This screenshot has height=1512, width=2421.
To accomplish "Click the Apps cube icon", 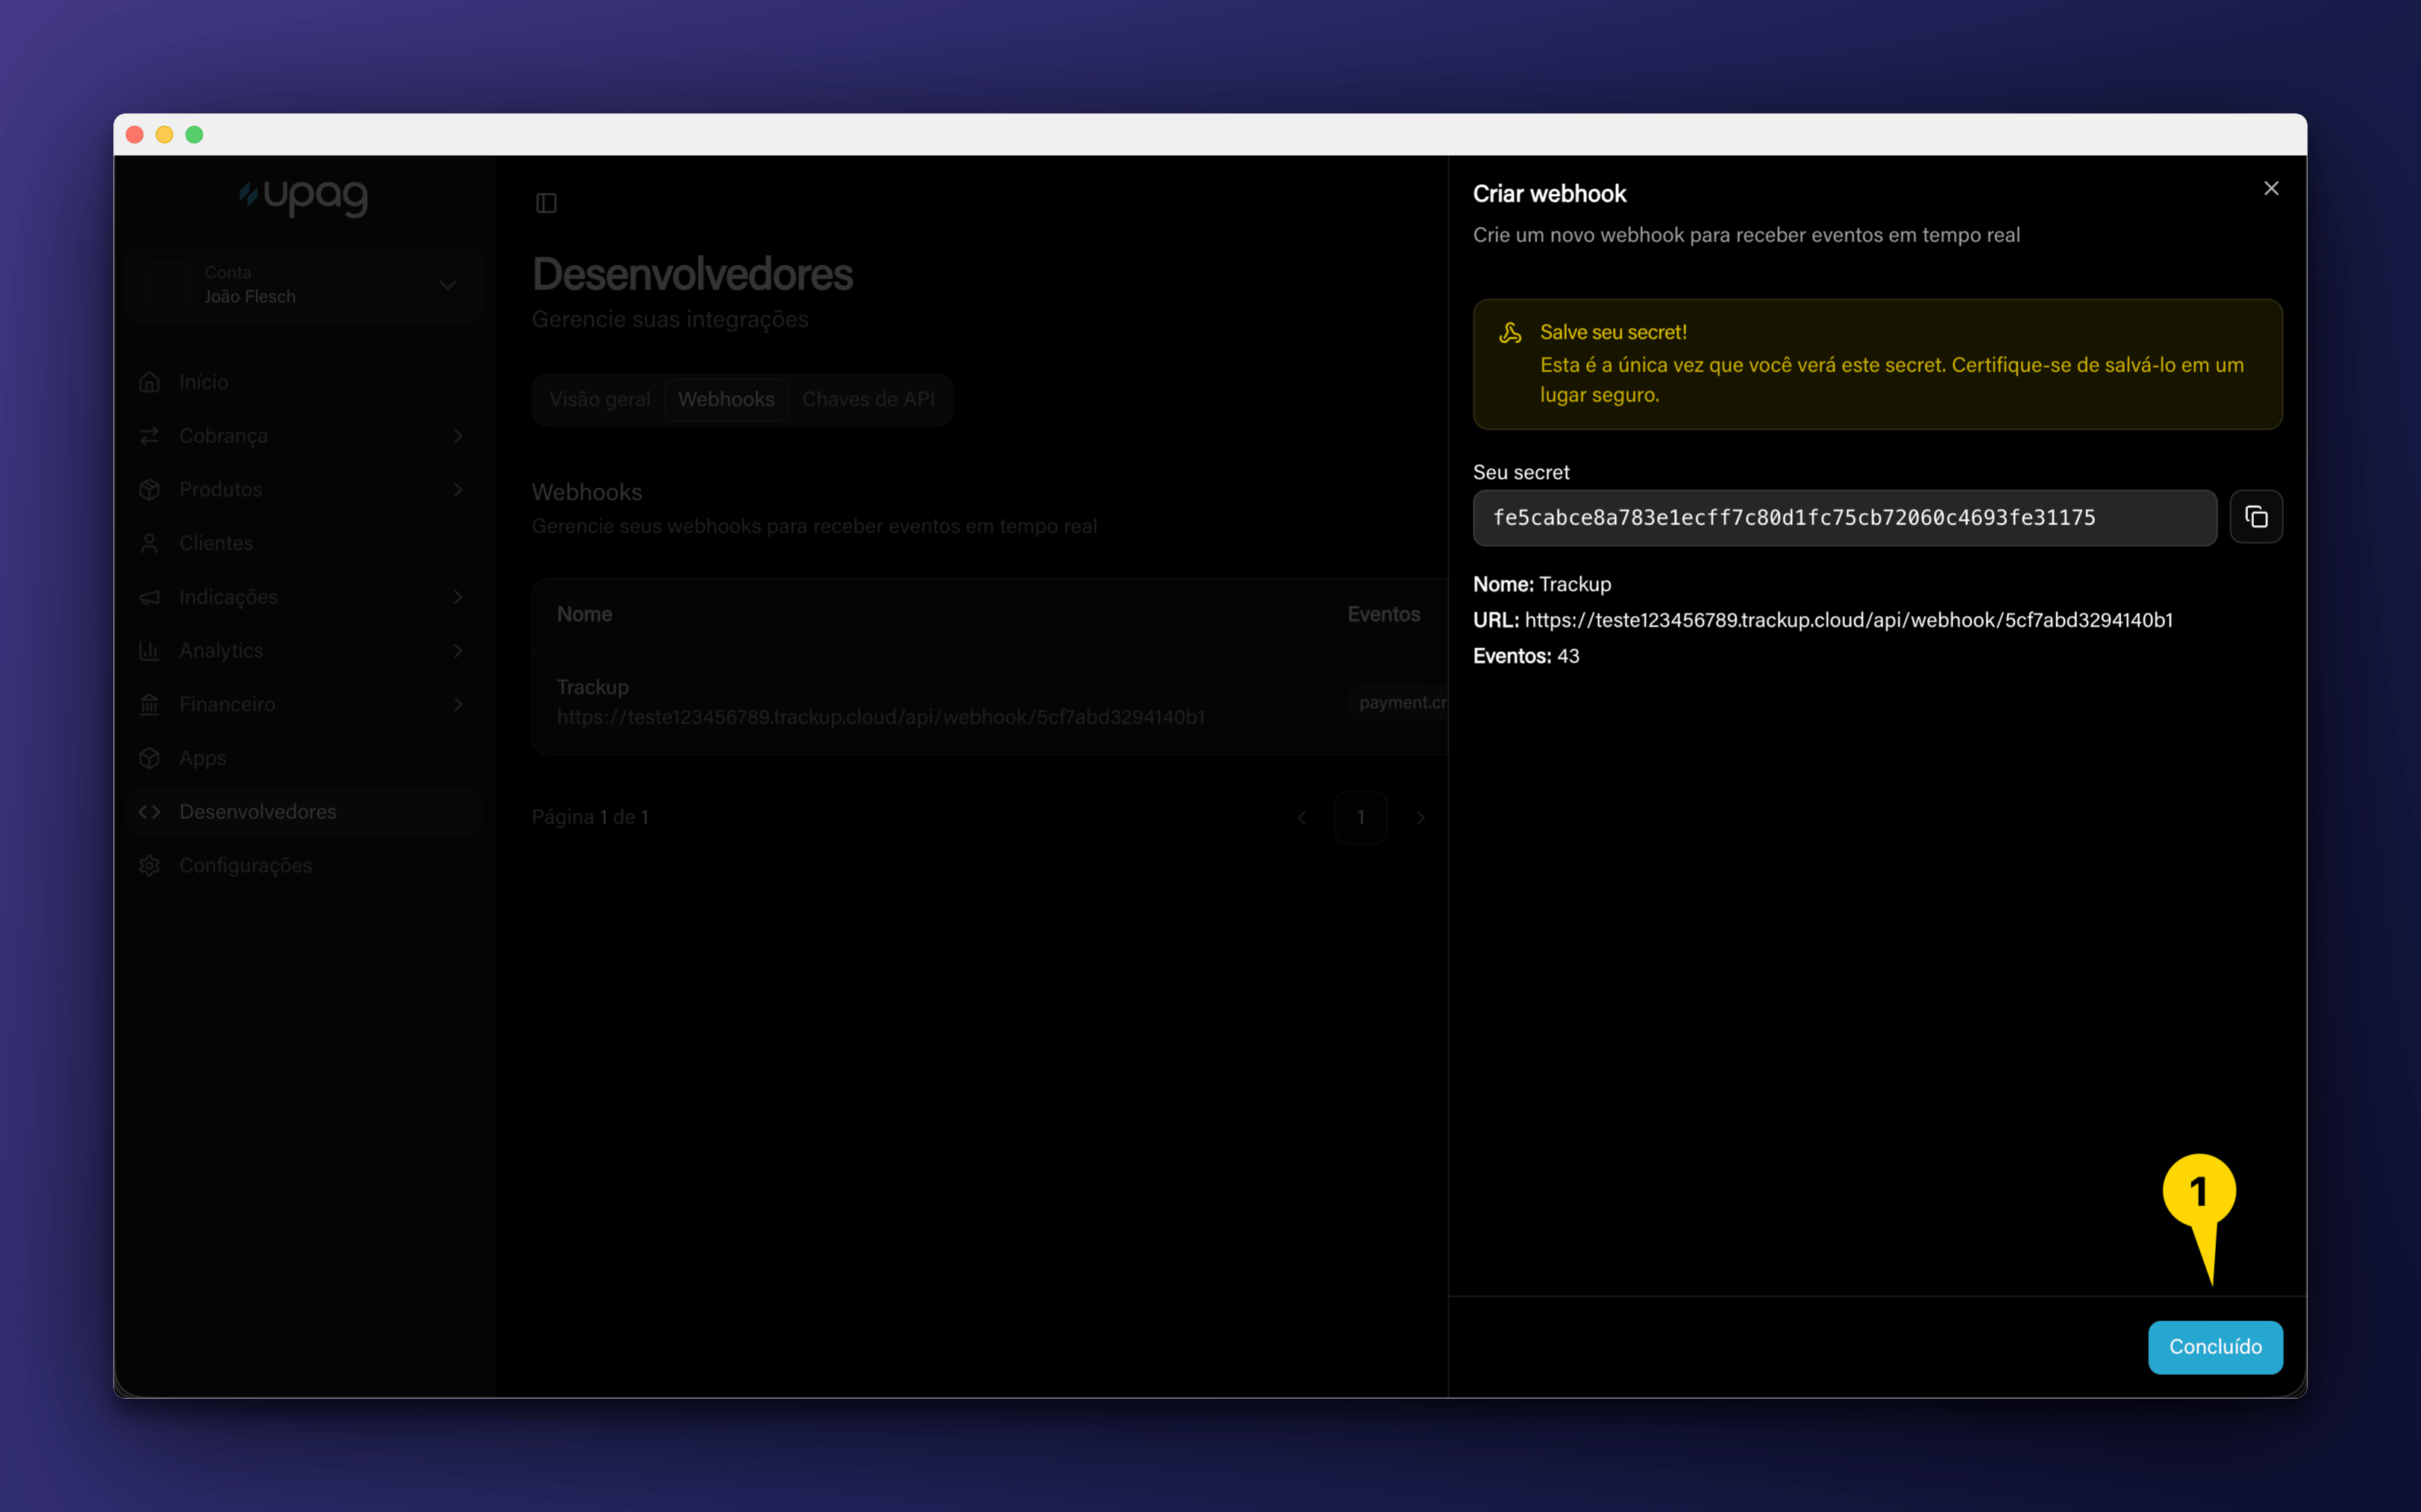I will pyautogui.click(x=150, y=758).
